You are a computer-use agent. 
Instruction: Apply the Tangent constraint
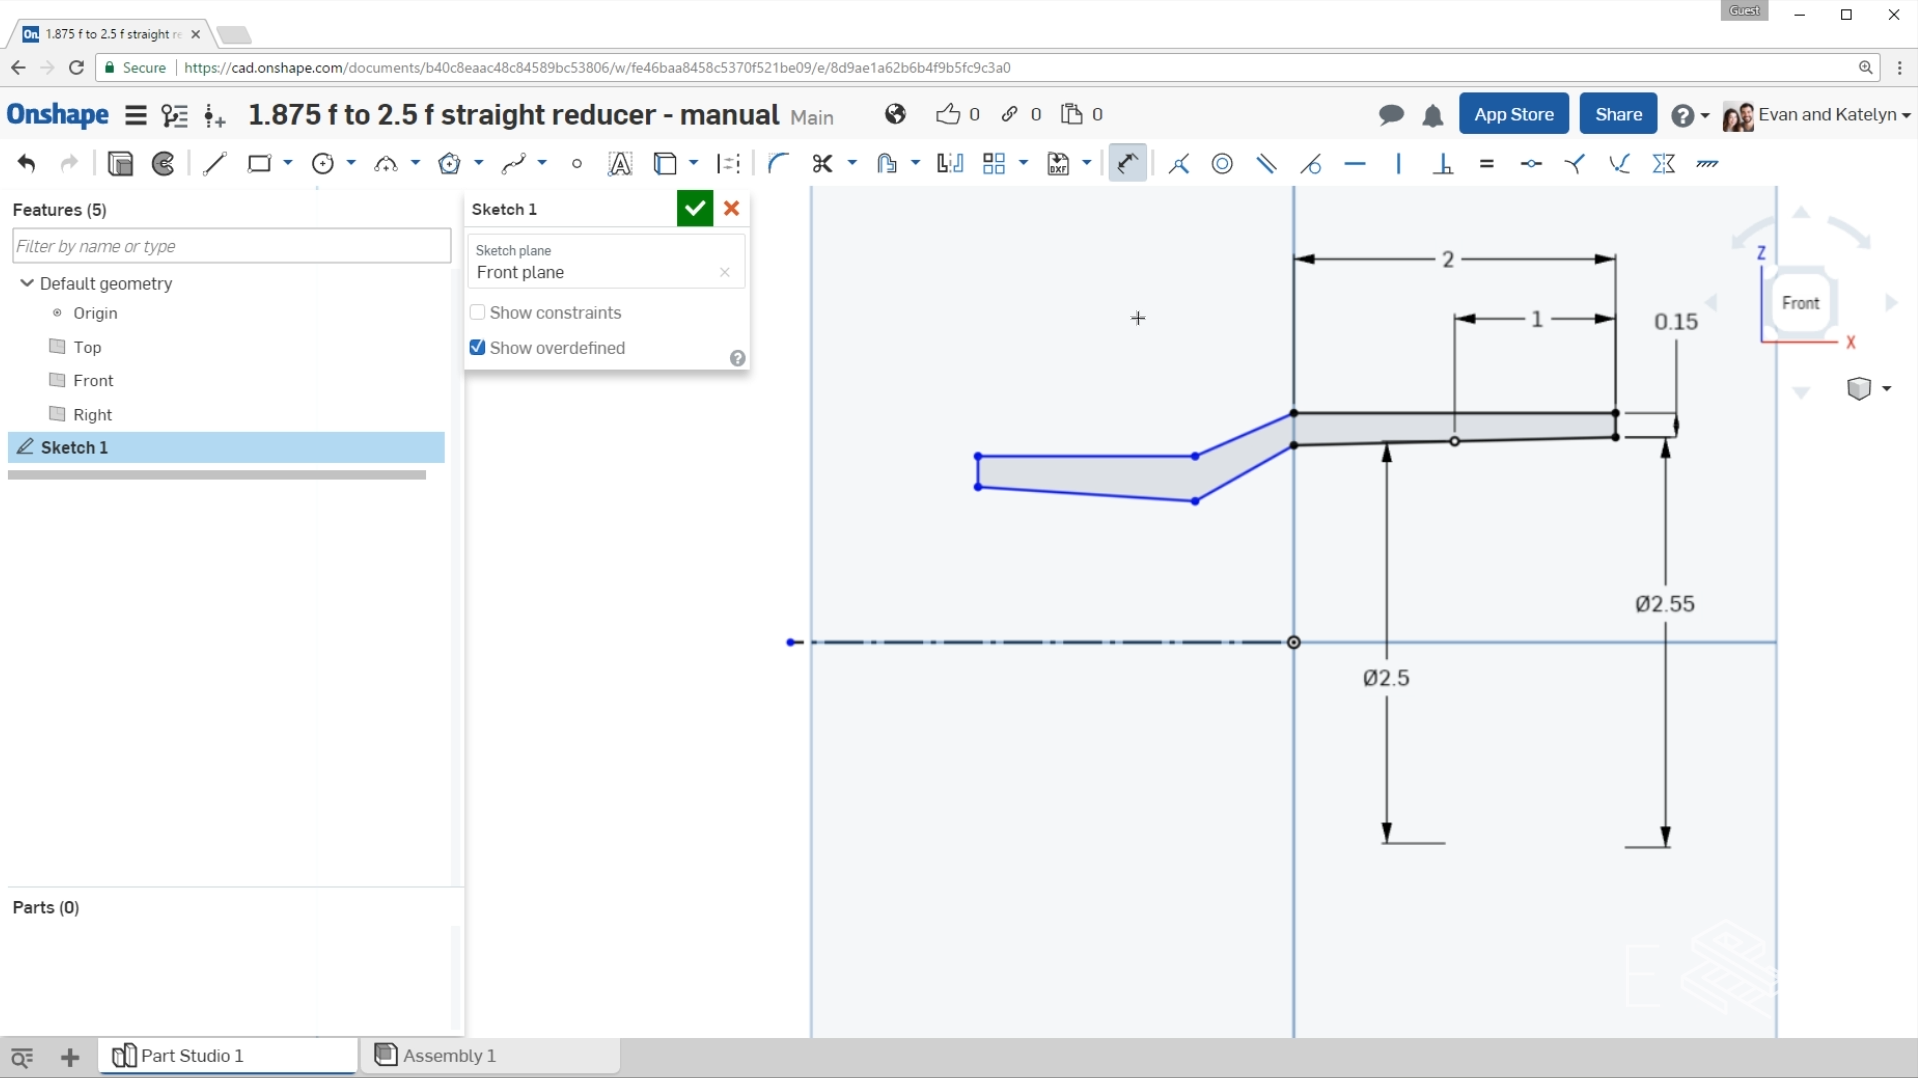(1311, 164)
